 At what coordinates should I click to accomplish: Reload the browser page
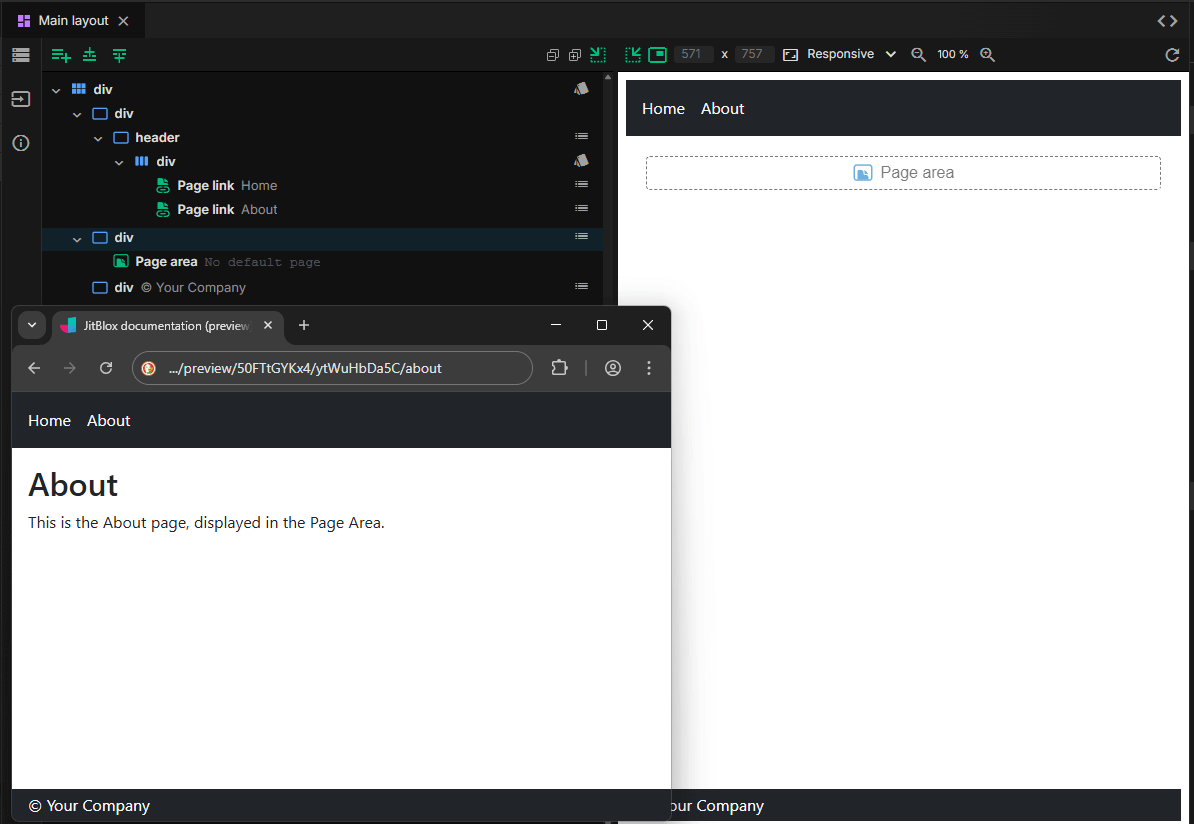(106, 368)
